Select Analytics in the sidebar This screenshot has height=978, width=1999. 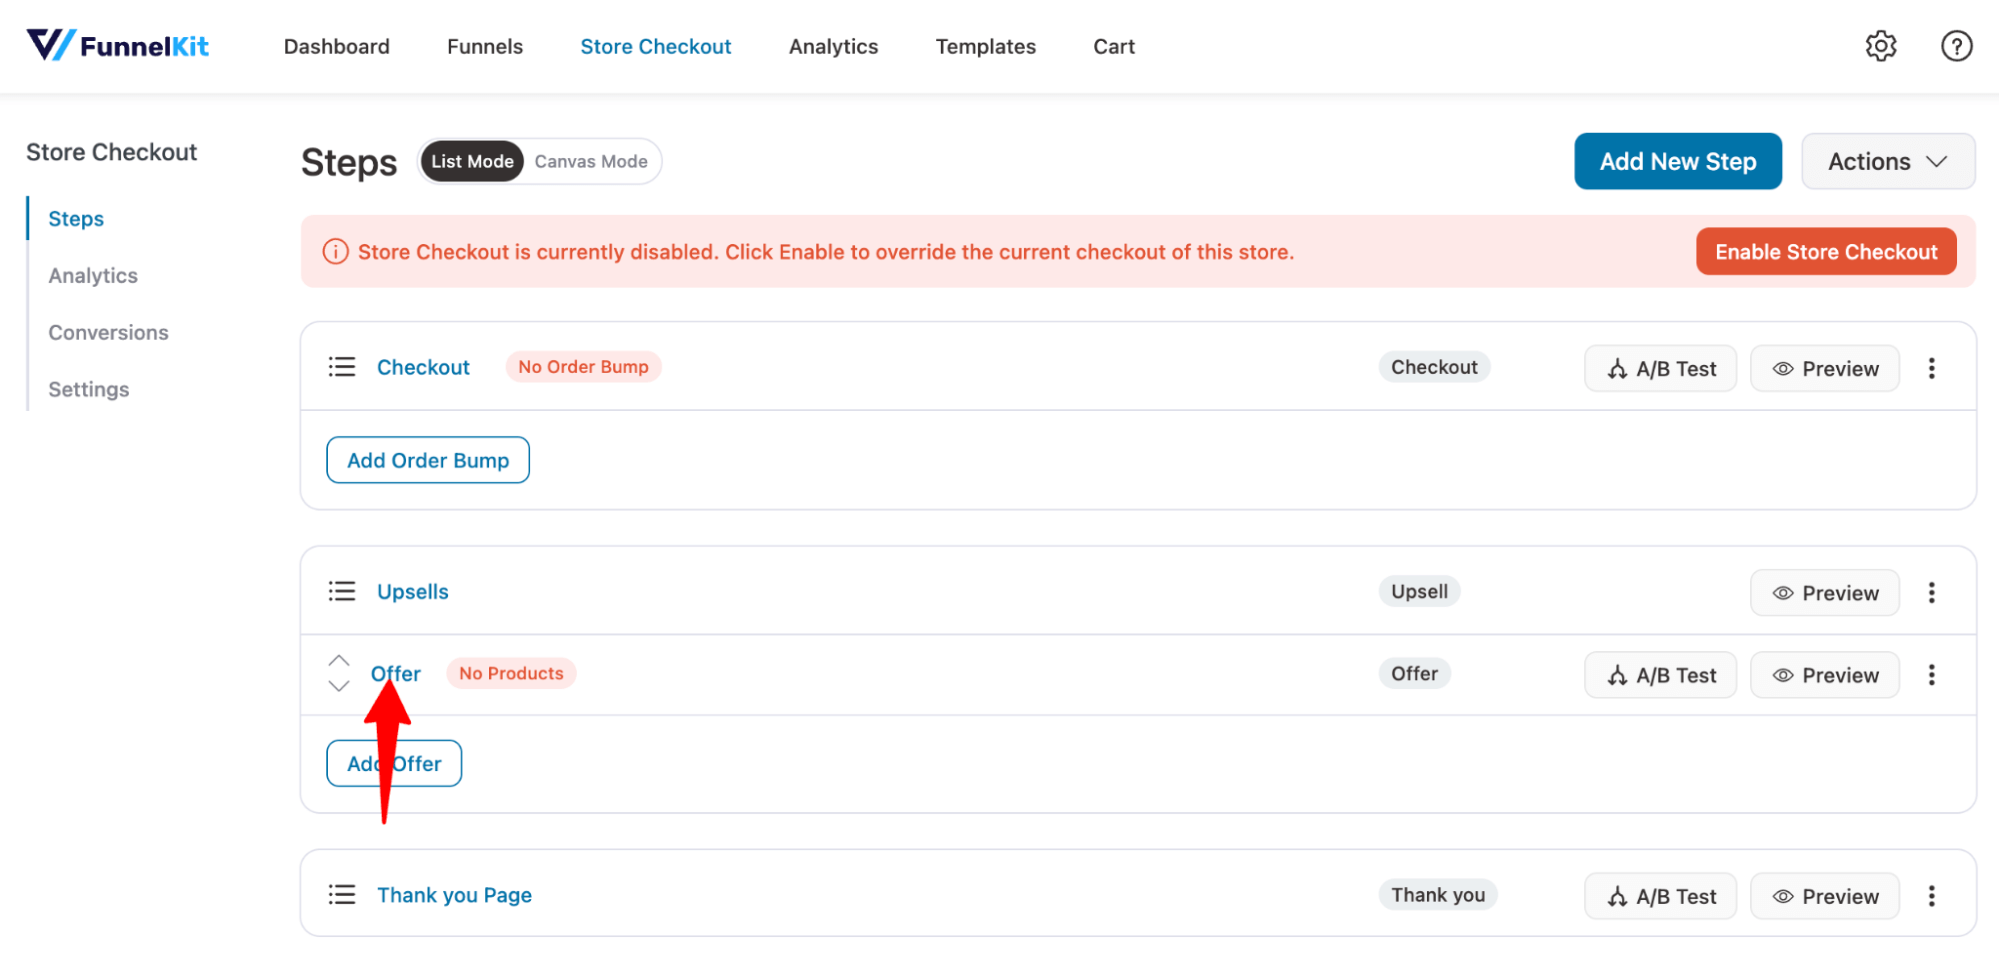pyautogui.click(x=93, y=275)
